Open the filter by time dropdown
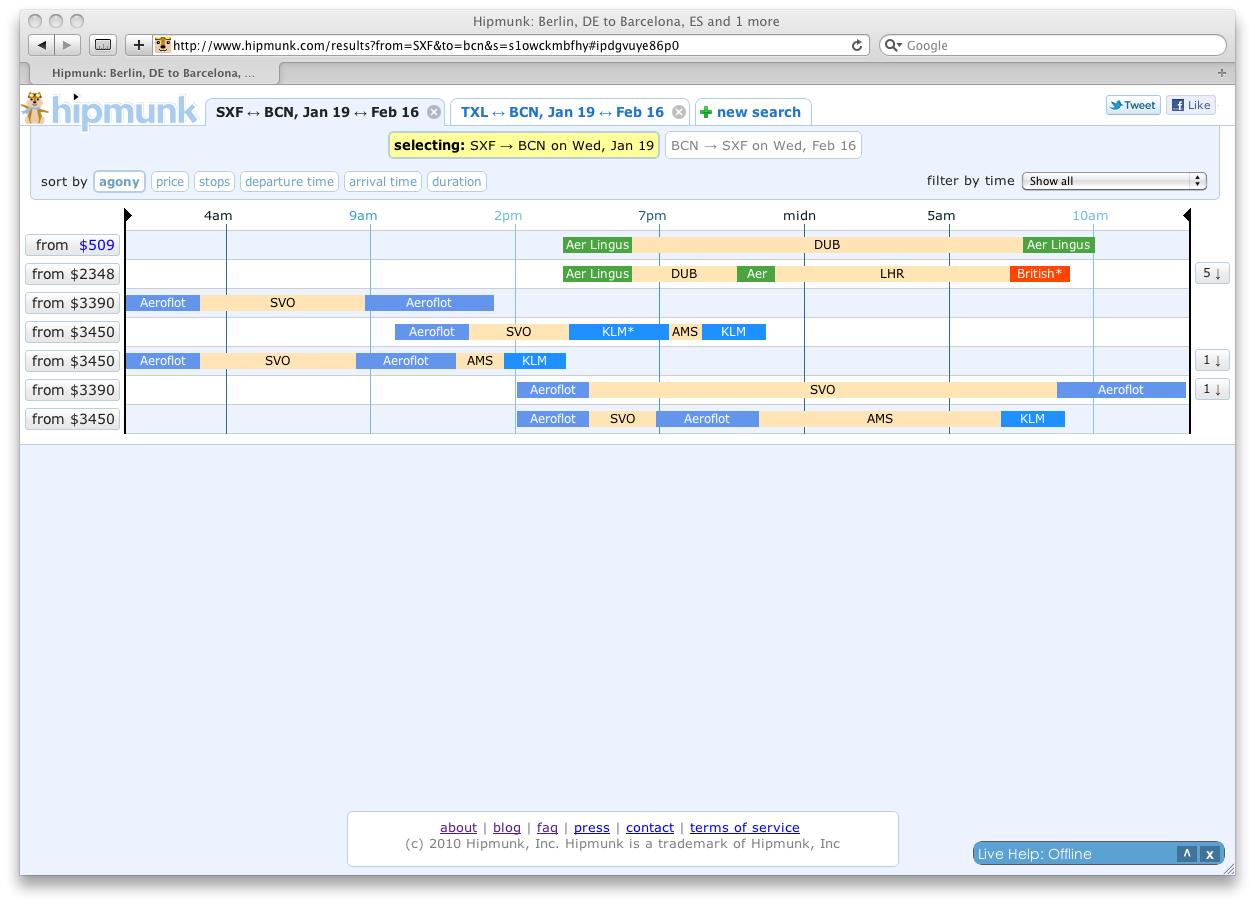Viewport: 1255px width, 905px height. tap(1114, 181)
